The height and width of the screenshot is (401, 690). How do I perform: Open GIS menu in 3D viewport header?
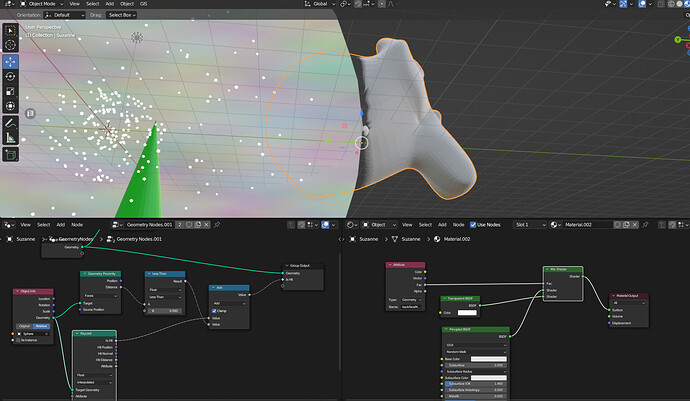pos(143,4)
